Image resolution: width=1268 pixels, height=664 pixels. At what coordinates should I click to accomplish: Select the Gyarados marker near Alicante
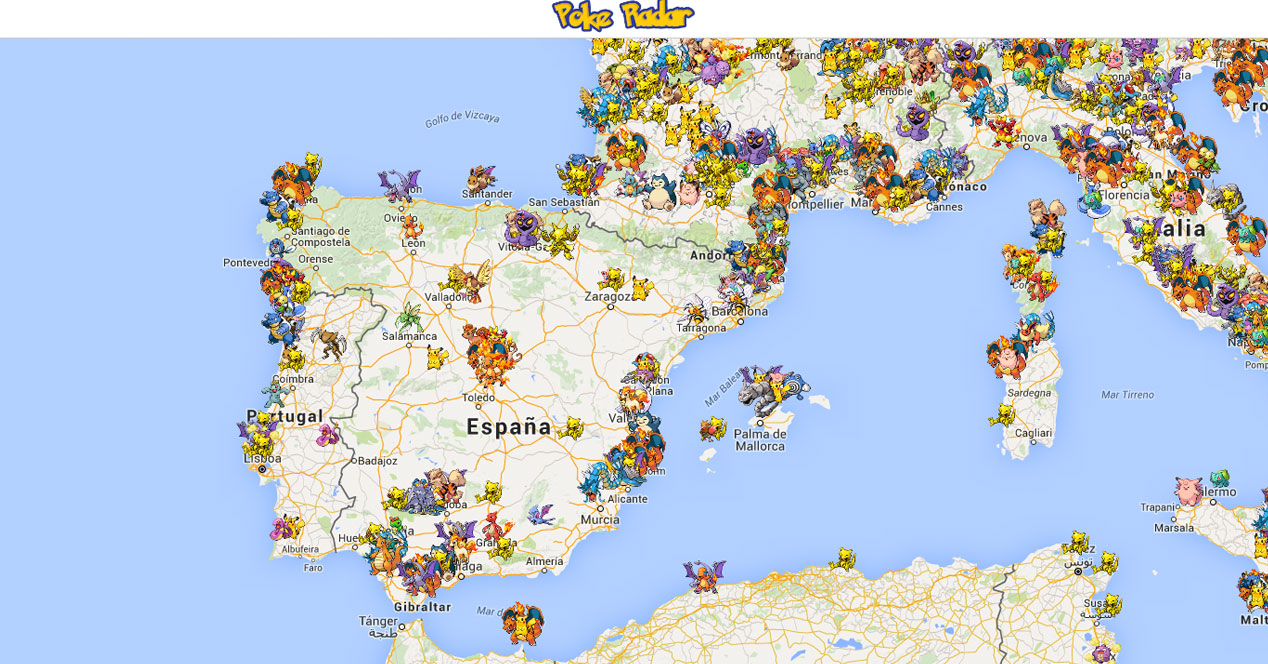pos(602,478)
